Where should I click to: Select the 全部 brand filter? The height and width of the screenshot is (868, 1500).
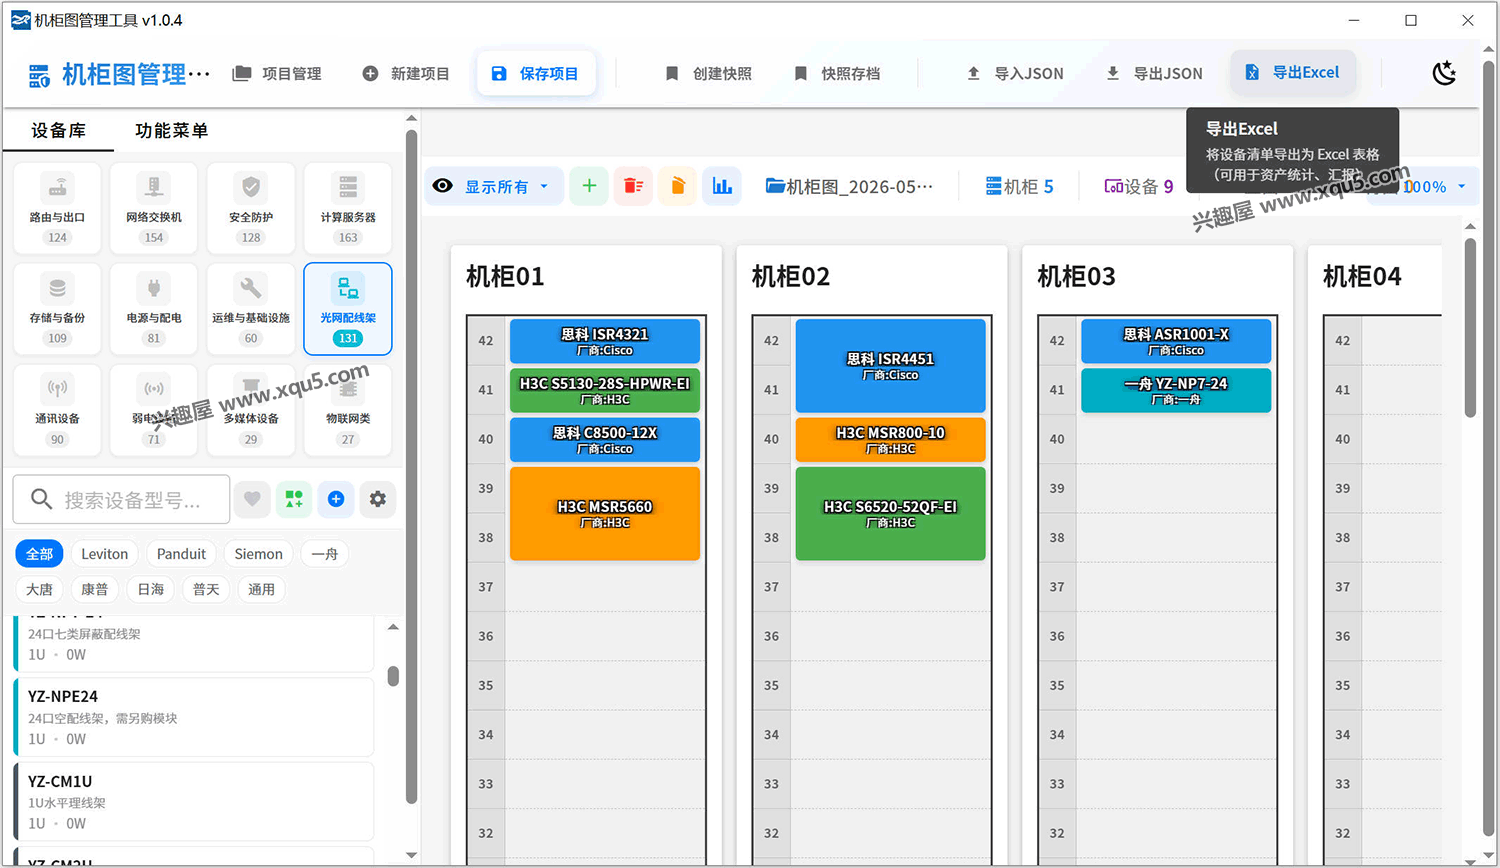point(40,554)
